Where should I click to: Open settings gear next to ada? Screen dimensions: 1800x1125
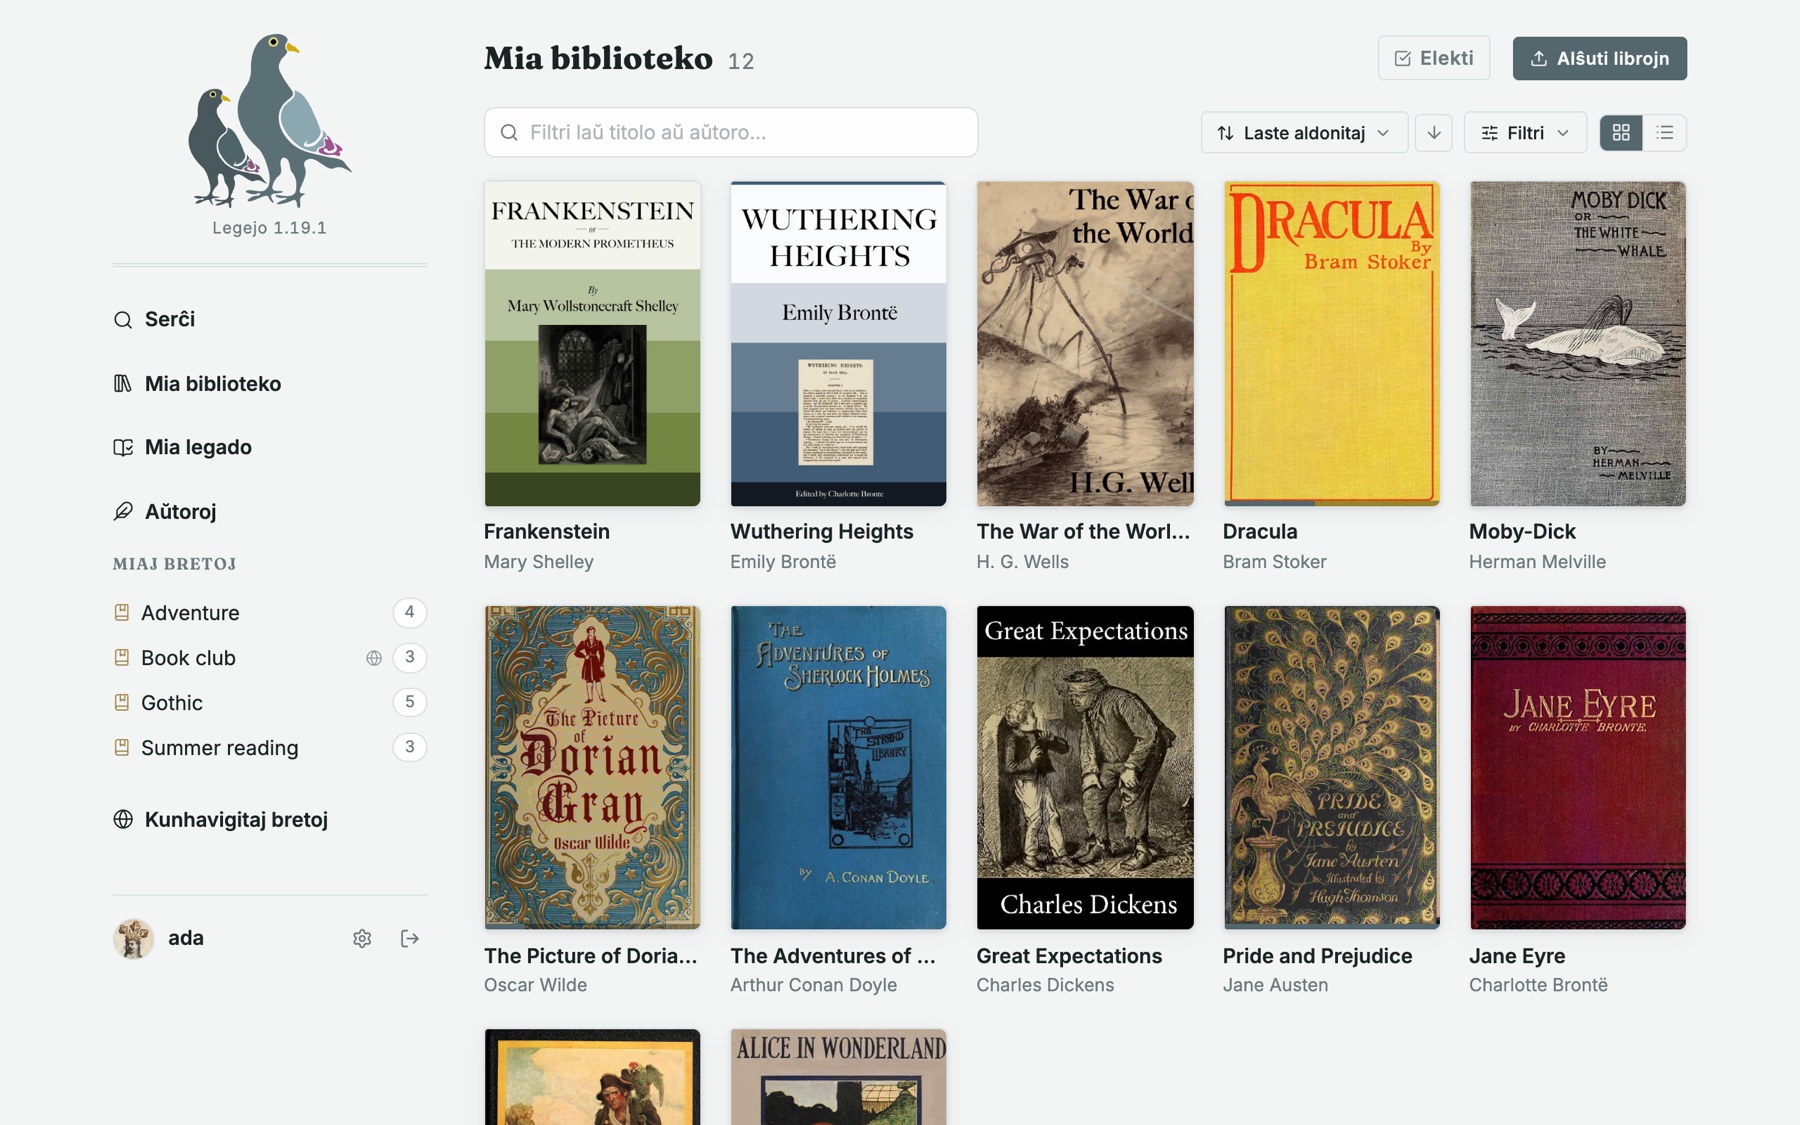[x=362, y=938]
